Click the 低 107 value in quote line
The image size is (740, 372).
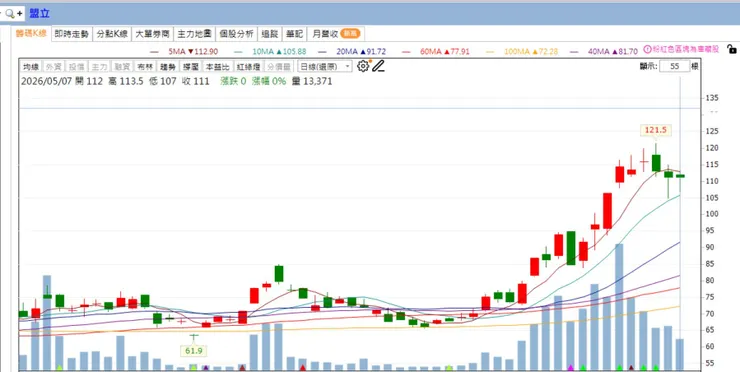tap(162, 81)
